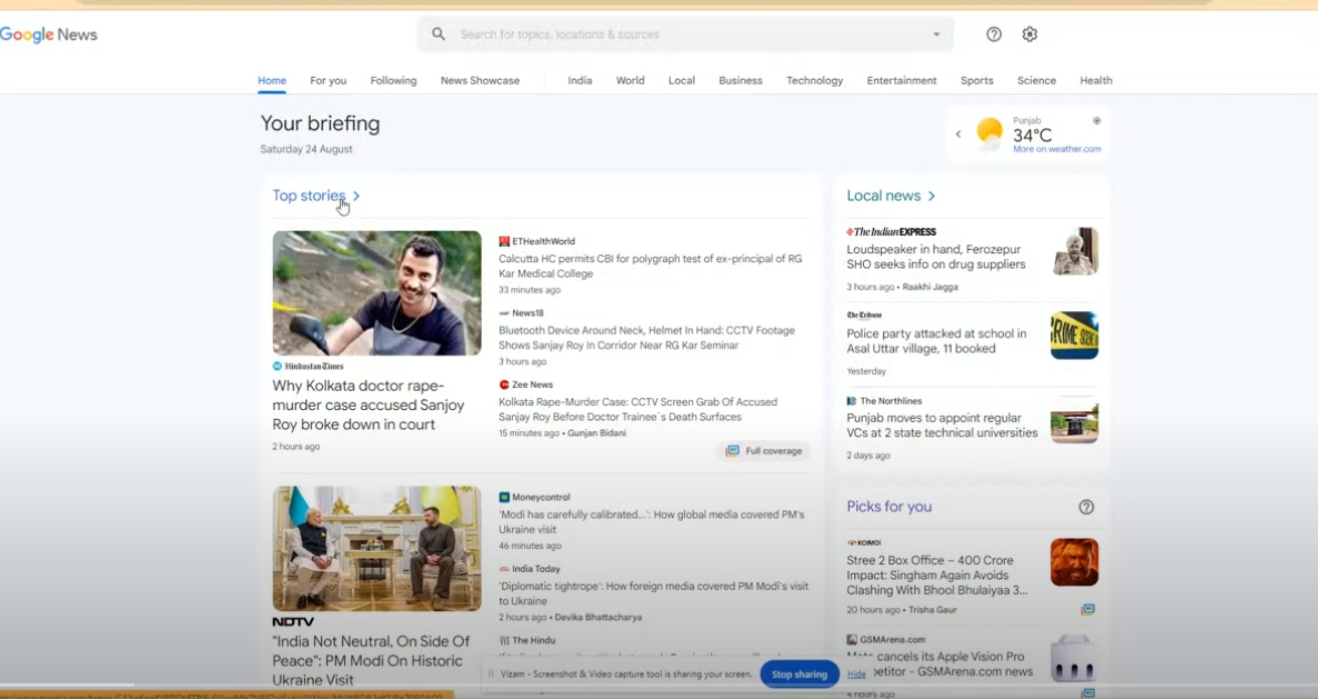Click the ETHealthWorld source icon
This screenshot has width=1318, height=699.
[504, 241]
